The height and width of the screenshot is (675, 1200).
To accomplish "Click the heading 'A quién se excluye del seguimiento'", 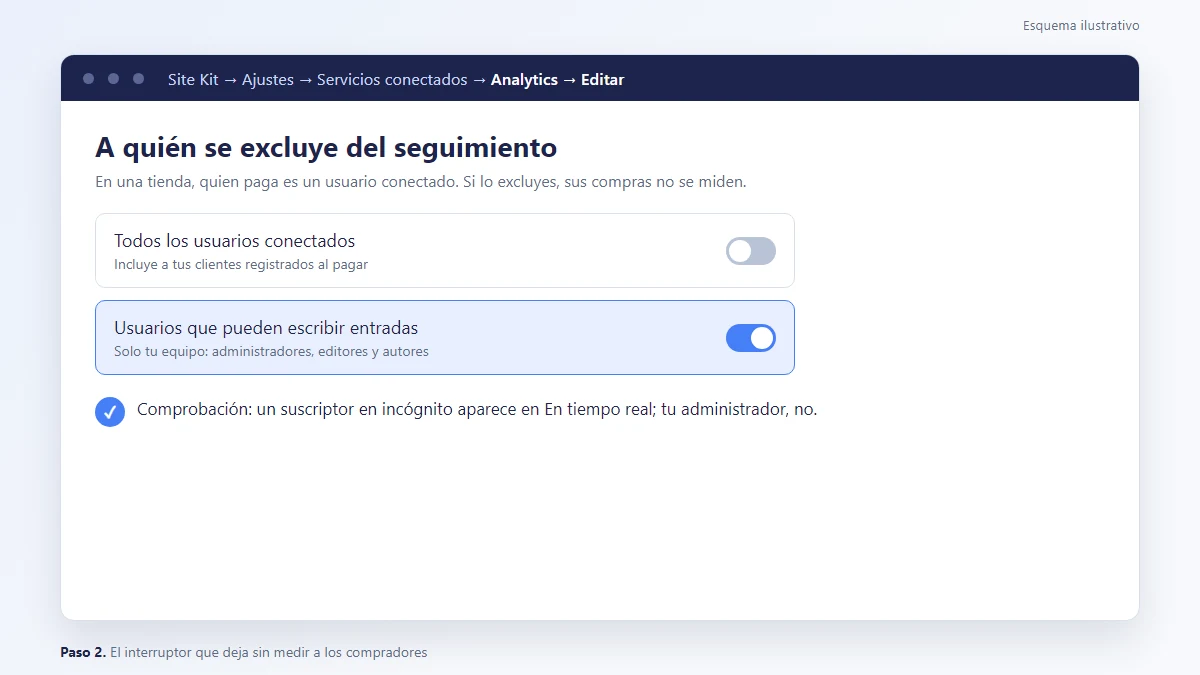I will click(326, 148).
